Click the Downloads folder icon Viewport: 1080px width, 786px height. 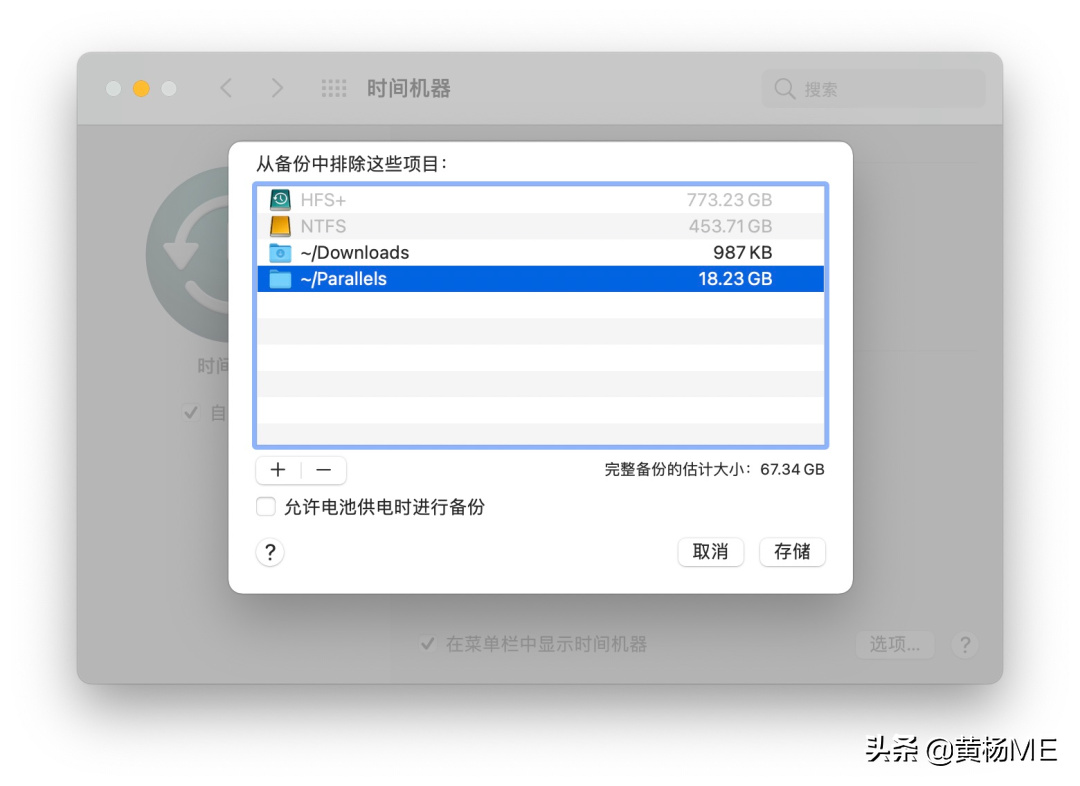280,253
